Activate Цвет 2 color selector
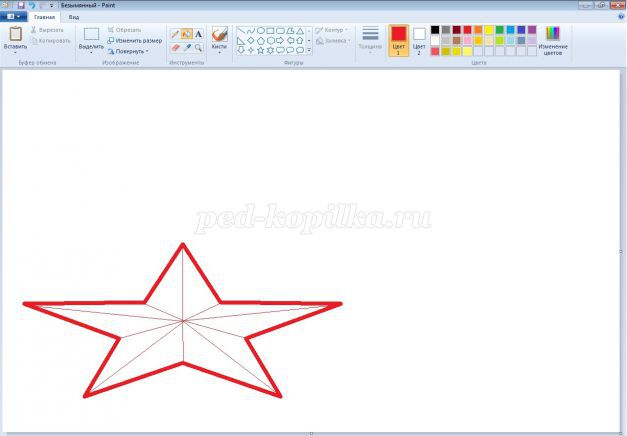The width and height of the screenshot is (627, 436). (x=419, y=40)
